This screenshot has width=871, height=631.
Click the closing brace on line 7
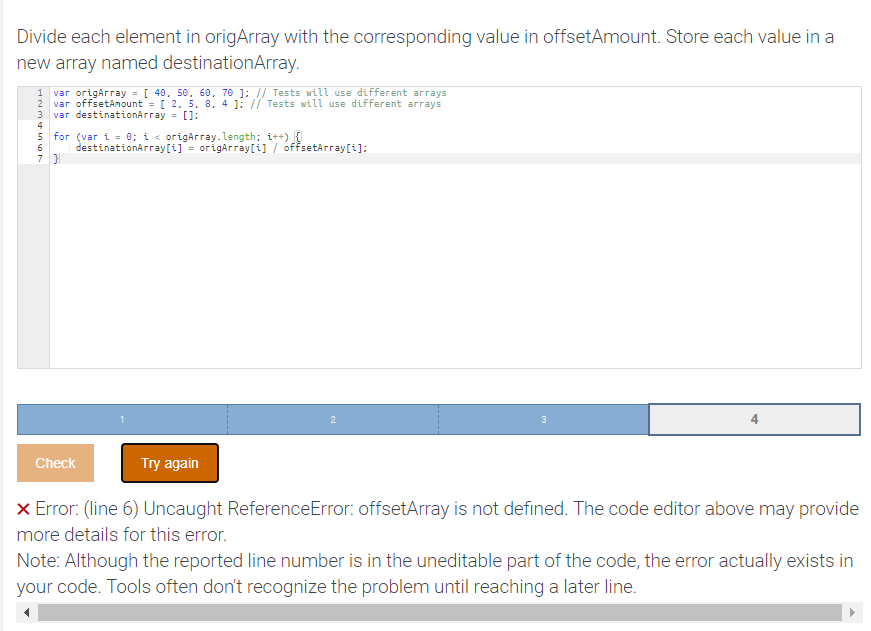click(x=57, y=158)
